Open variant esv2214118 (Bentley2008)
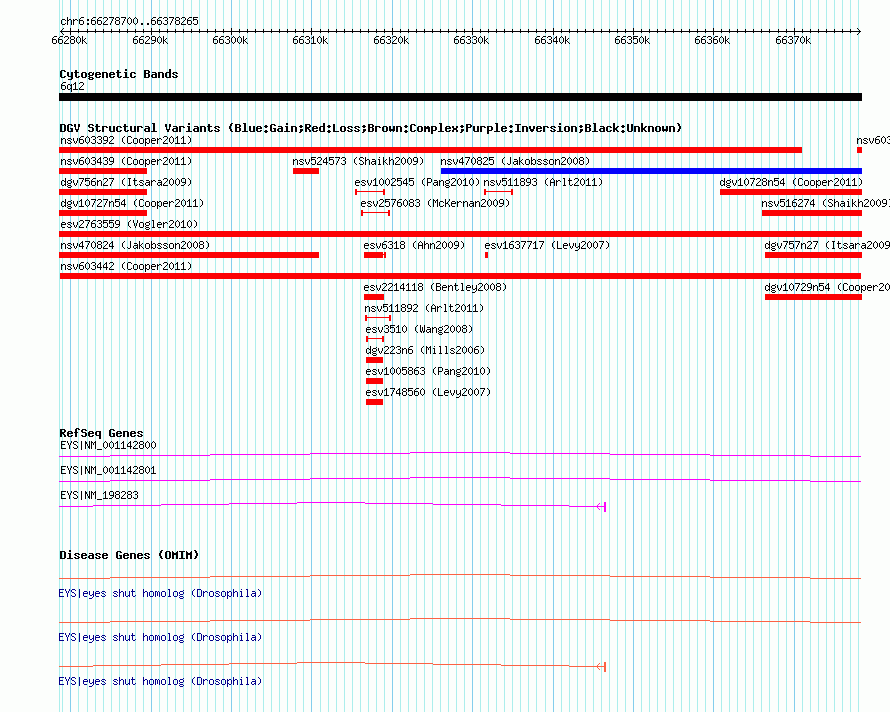The image size is (890, 712). click(x=435, y=287)
